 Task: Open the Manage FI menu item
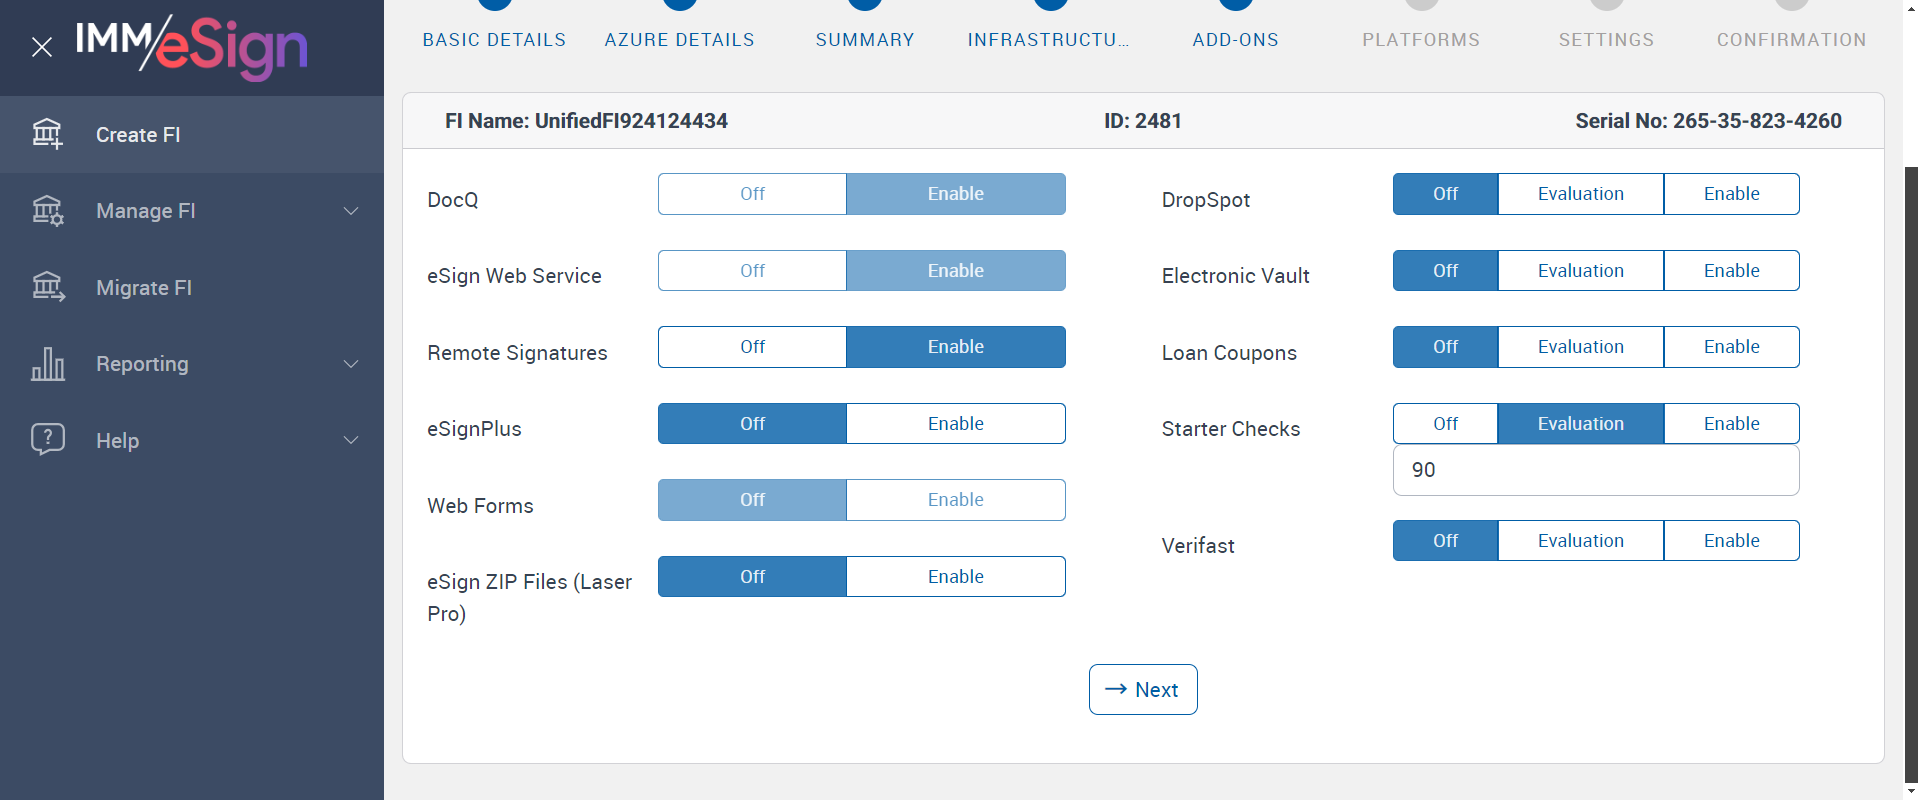coord(192,211)
